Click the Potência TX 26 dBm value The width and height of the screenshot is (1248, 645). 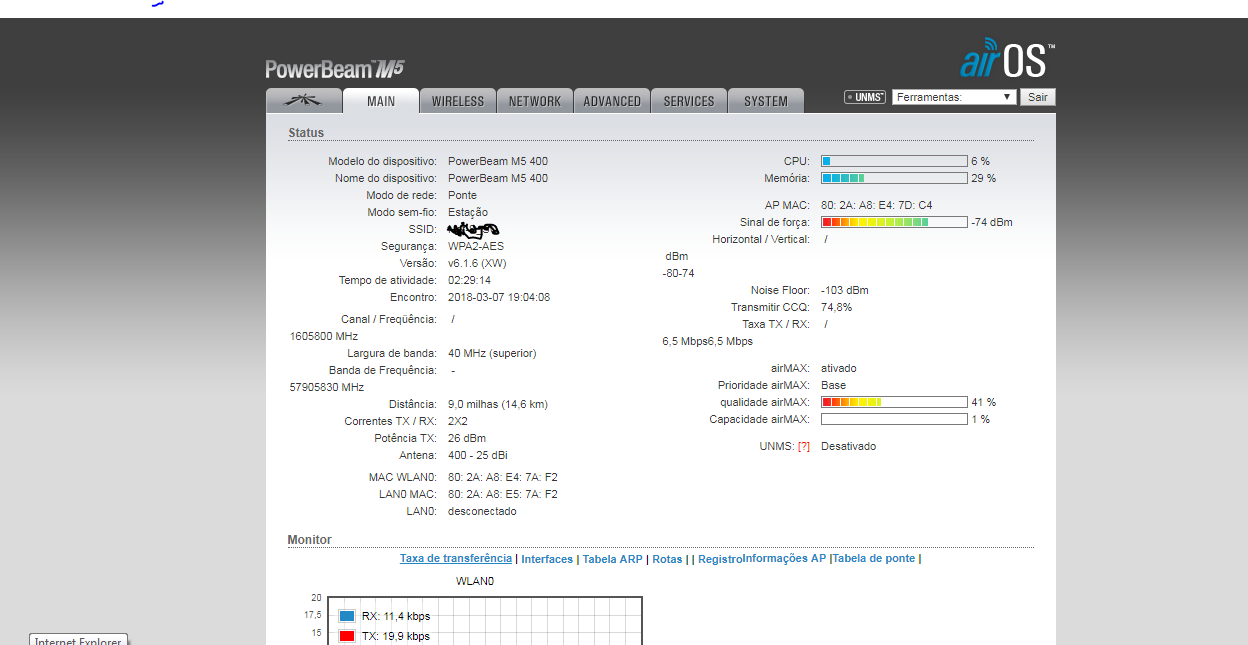467,438
